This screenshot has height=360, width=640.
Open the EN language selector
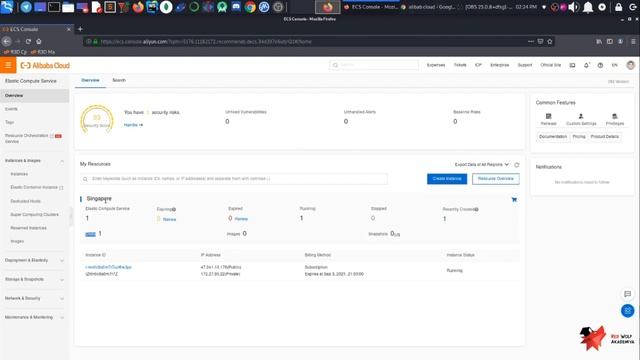coord(614,65)
